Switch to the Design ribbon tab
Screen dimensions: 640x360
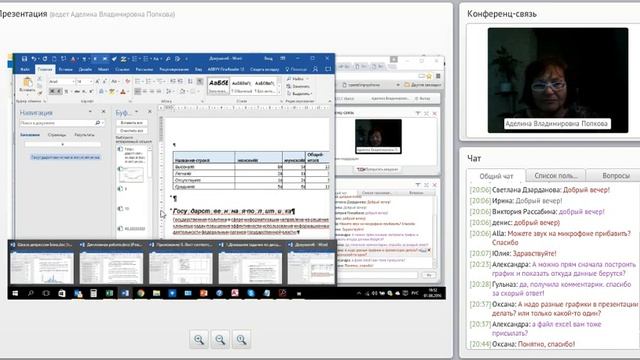pyautogui.click(x=85, y=69)
